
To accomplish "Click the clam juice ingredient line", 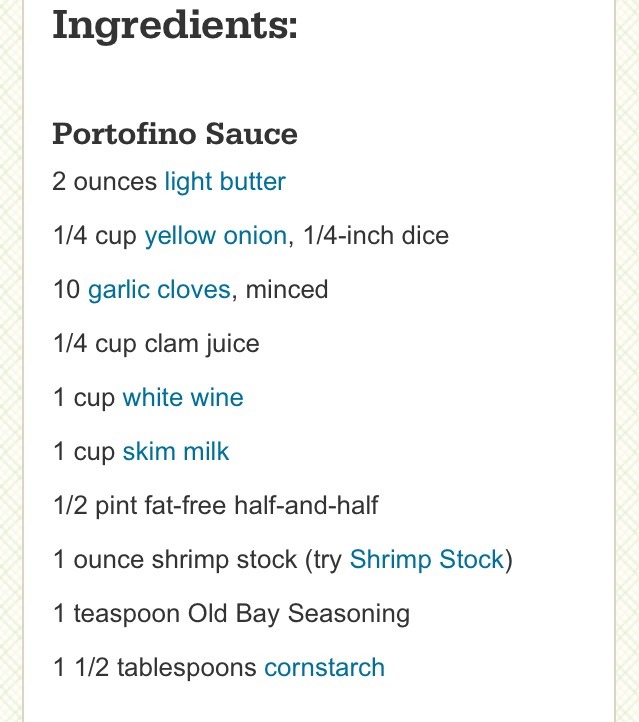I will (157, 344).
